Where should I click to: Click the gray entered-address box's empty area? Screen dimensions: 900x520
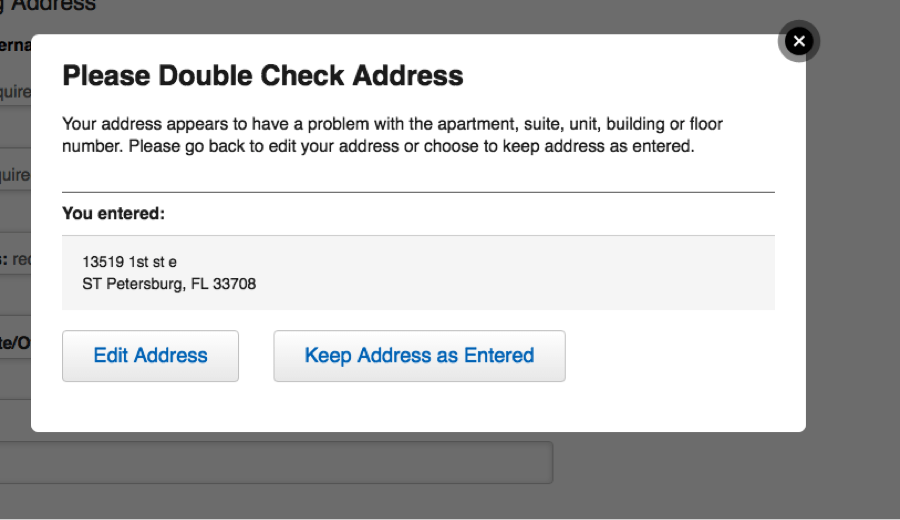point(517,273)
